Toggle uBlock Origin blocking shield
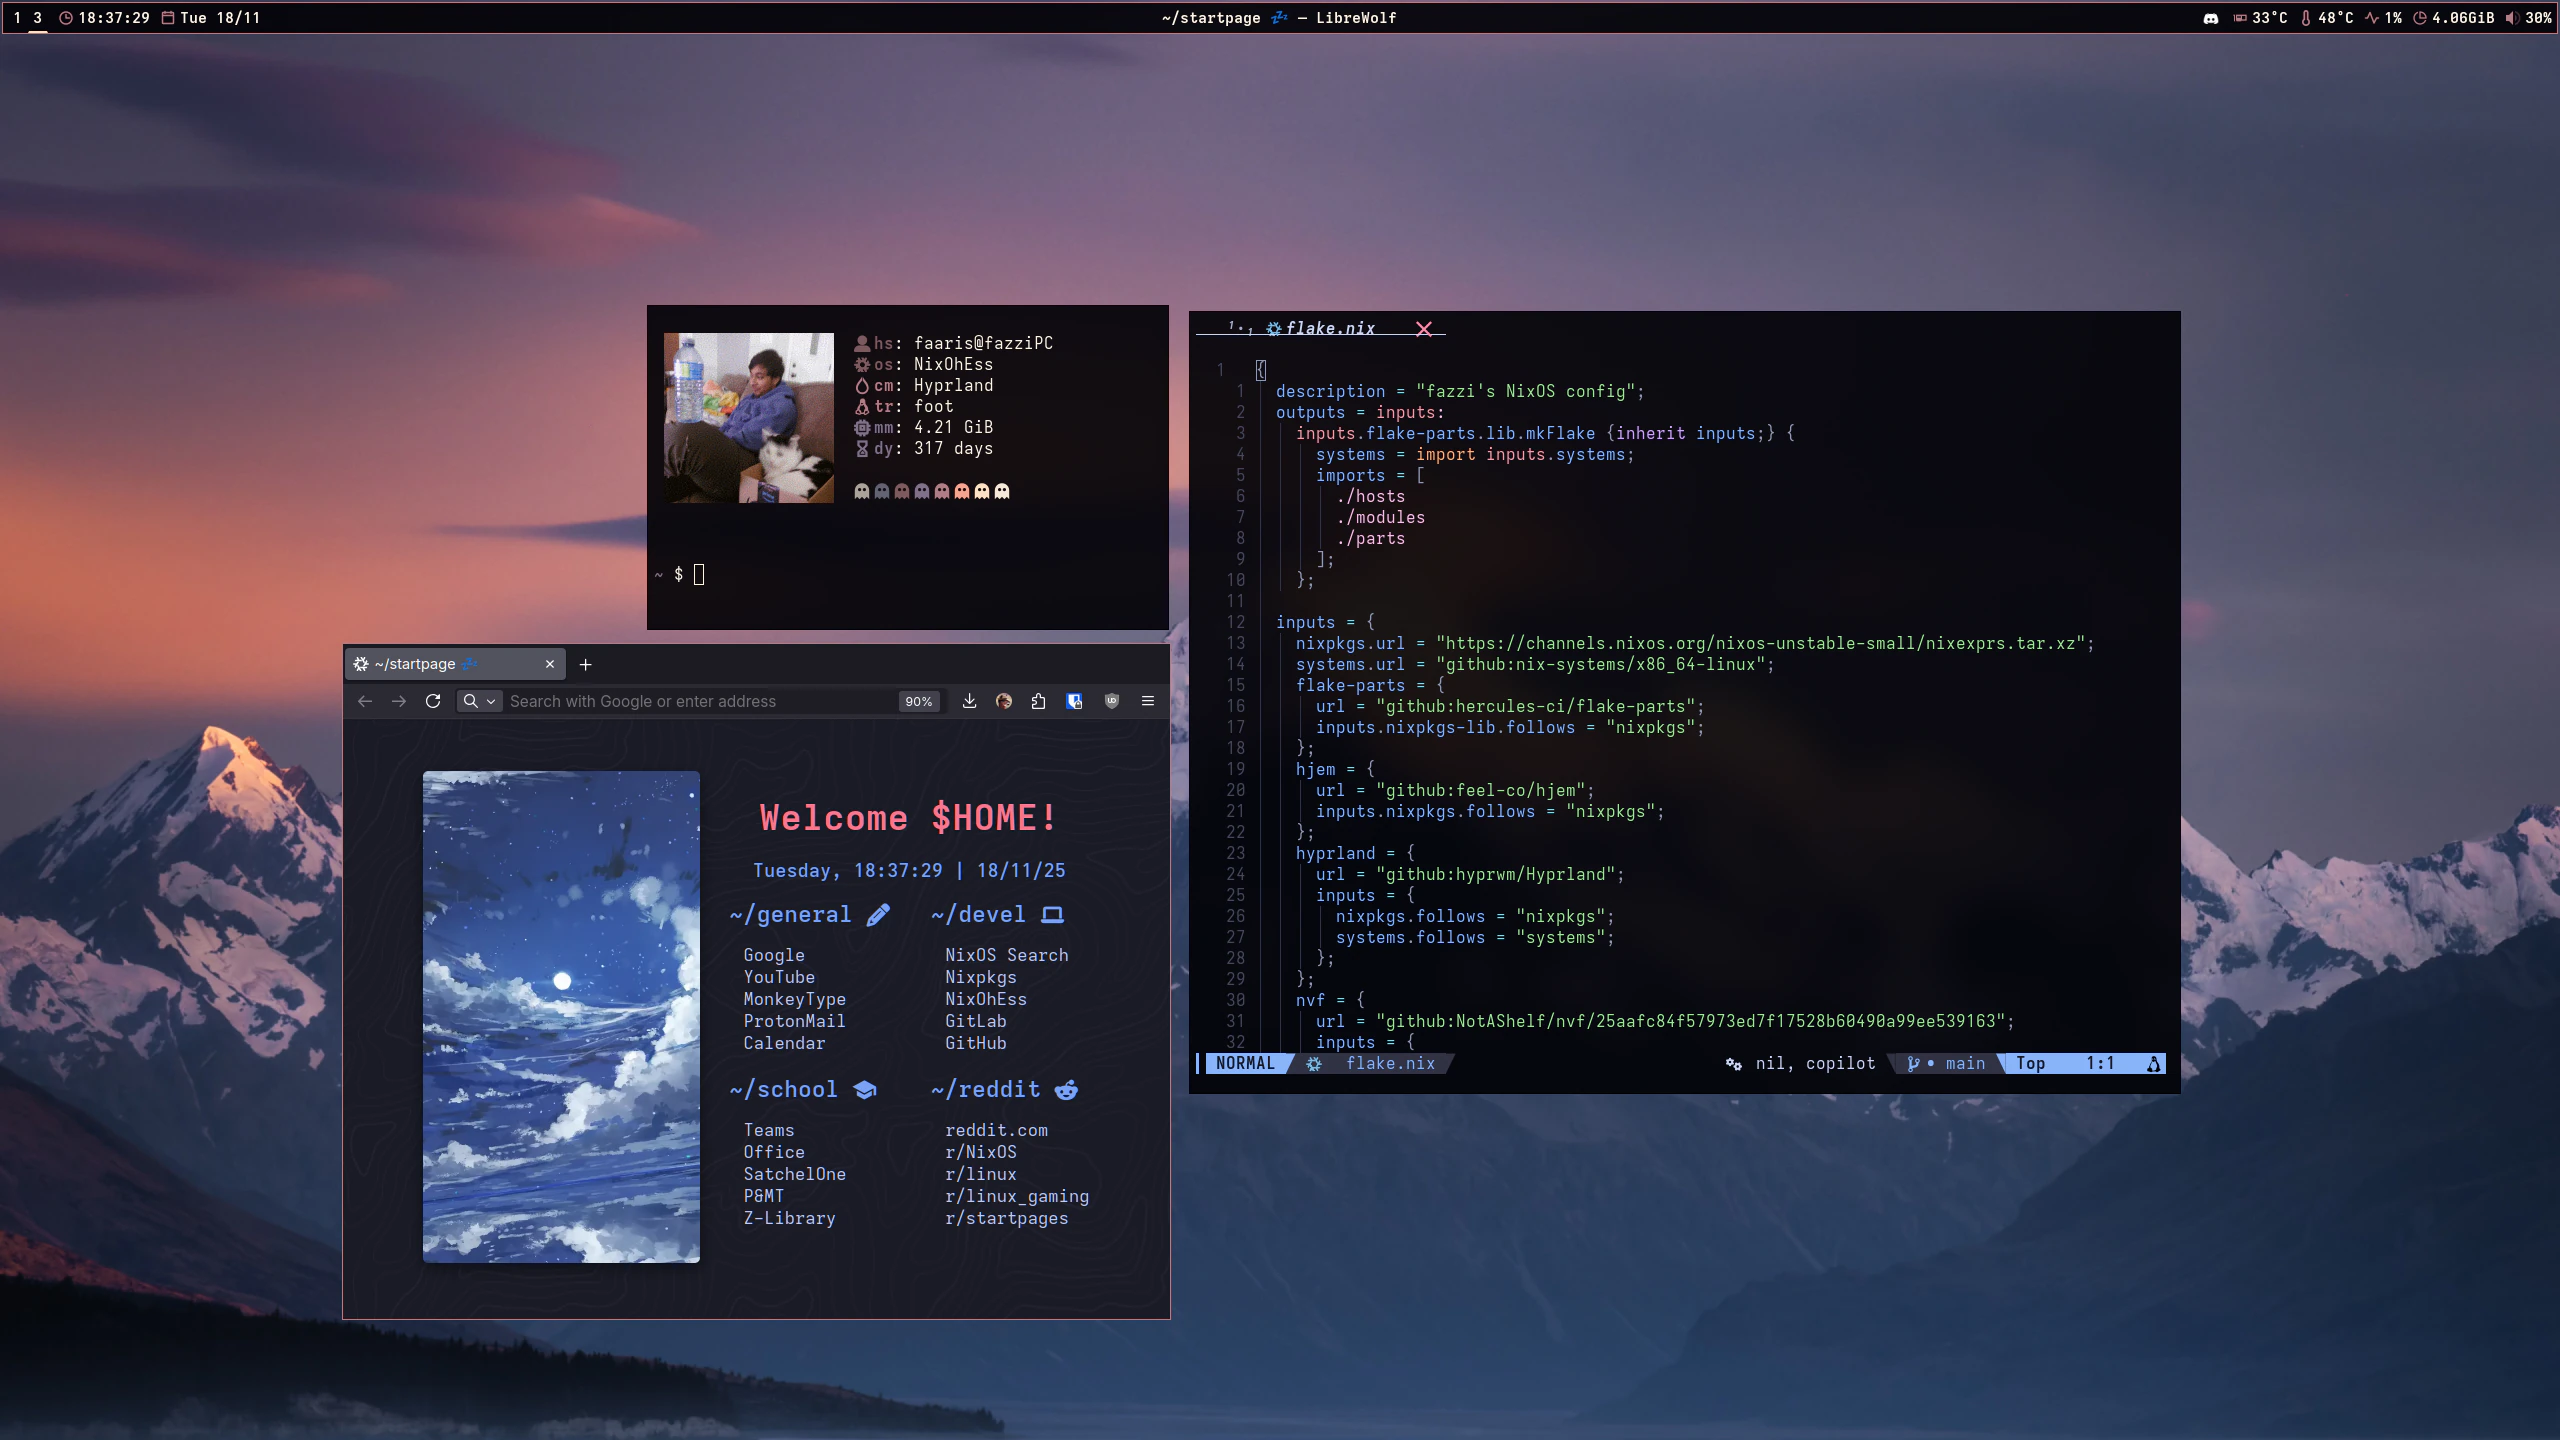Viewport: 2560px width, 1440px height. coord(1110,701)
